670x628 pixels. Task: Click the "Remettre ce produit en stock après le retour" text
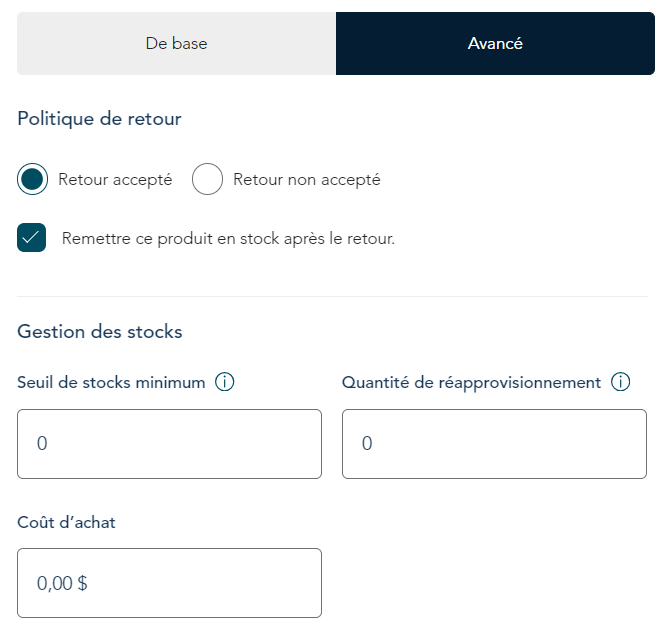point(228,238)
